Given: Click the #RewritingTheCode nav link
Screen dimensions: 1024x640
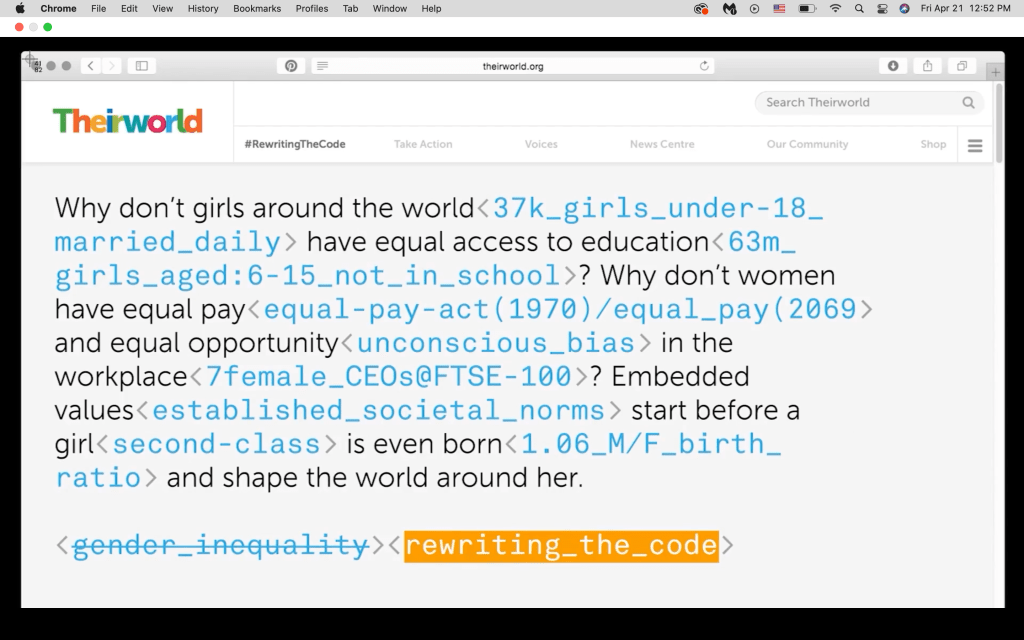Looking at the screenshot, I should coord(295,144).
